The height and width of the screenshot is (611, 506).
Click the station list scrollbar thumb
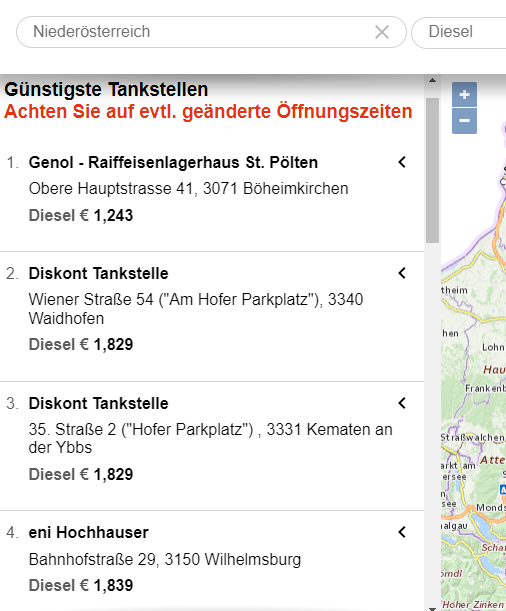coord(432,171)
